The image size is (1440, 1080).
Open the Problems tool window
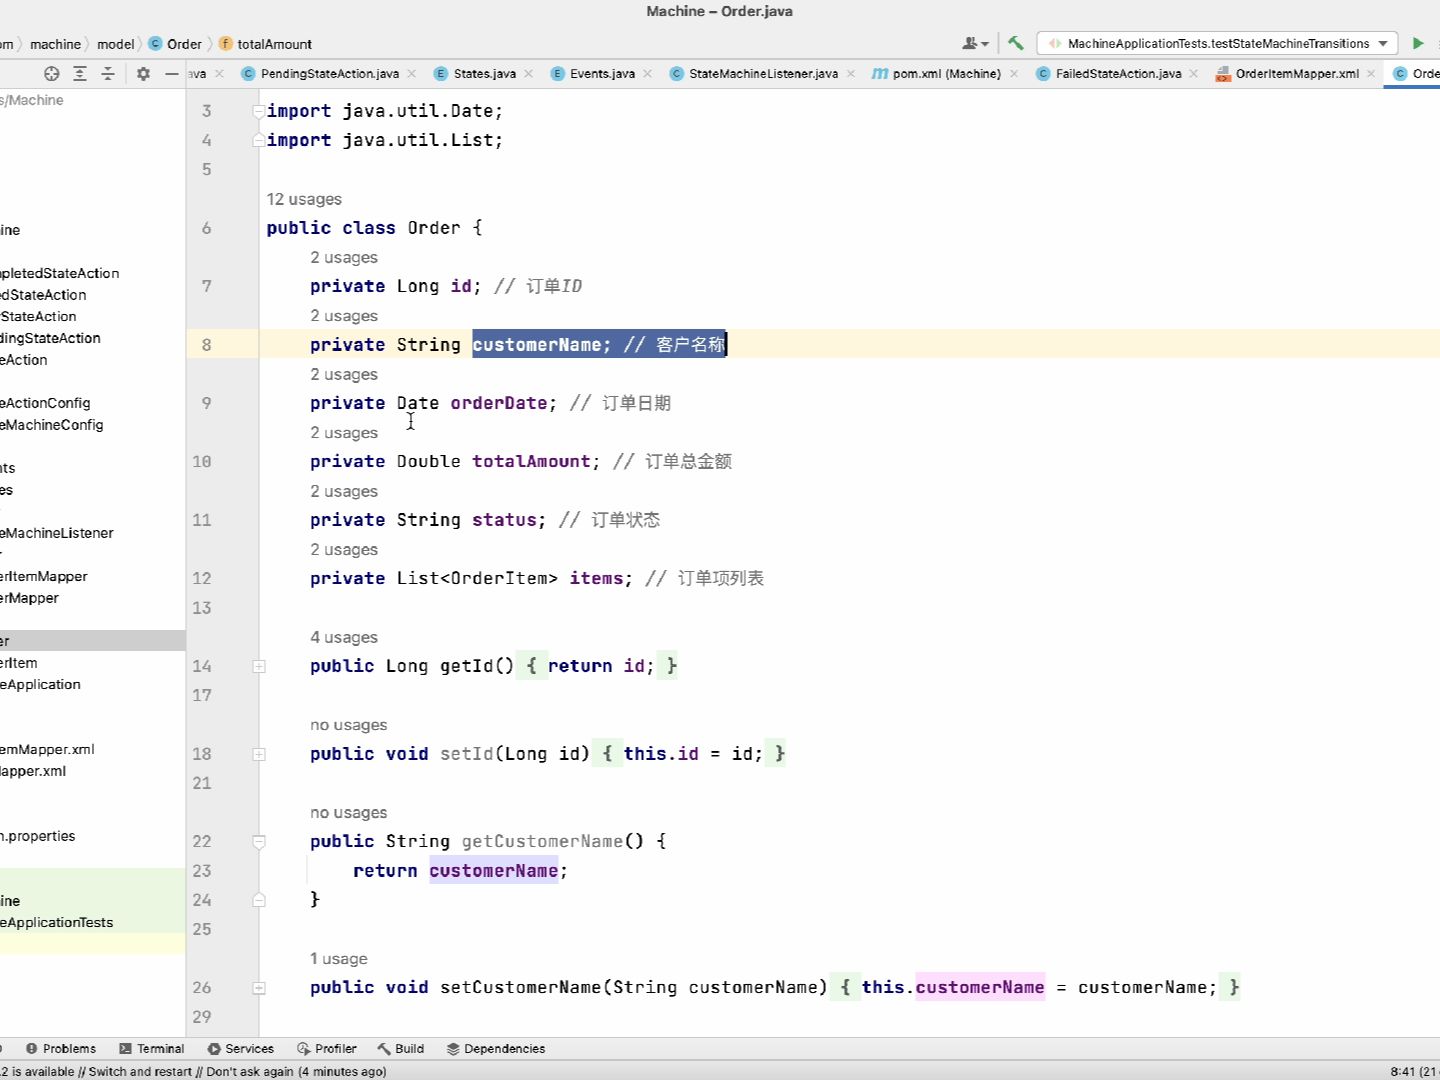61,1049
